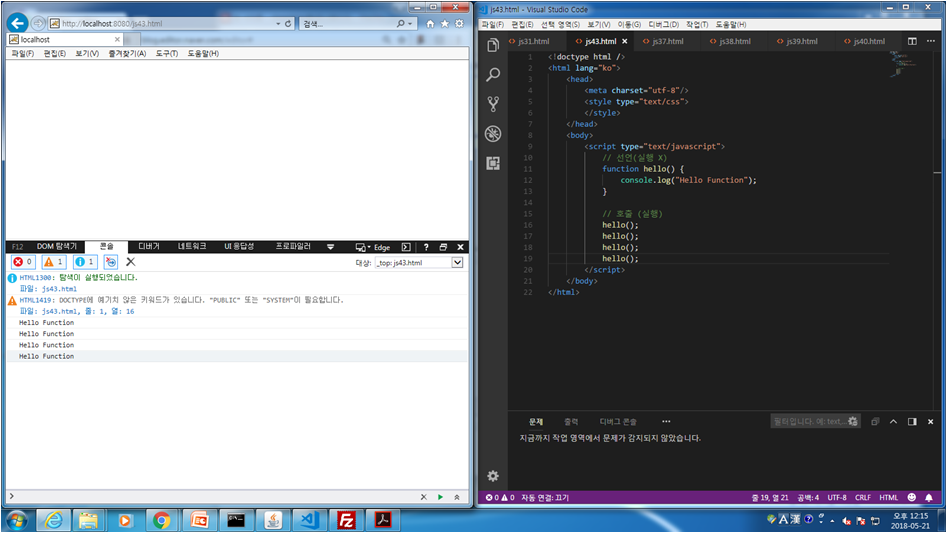Expand the hidden F12 tools overflow arrow
Image resolution: width=947 pixels, height=533 pixels.
point(330,247)
